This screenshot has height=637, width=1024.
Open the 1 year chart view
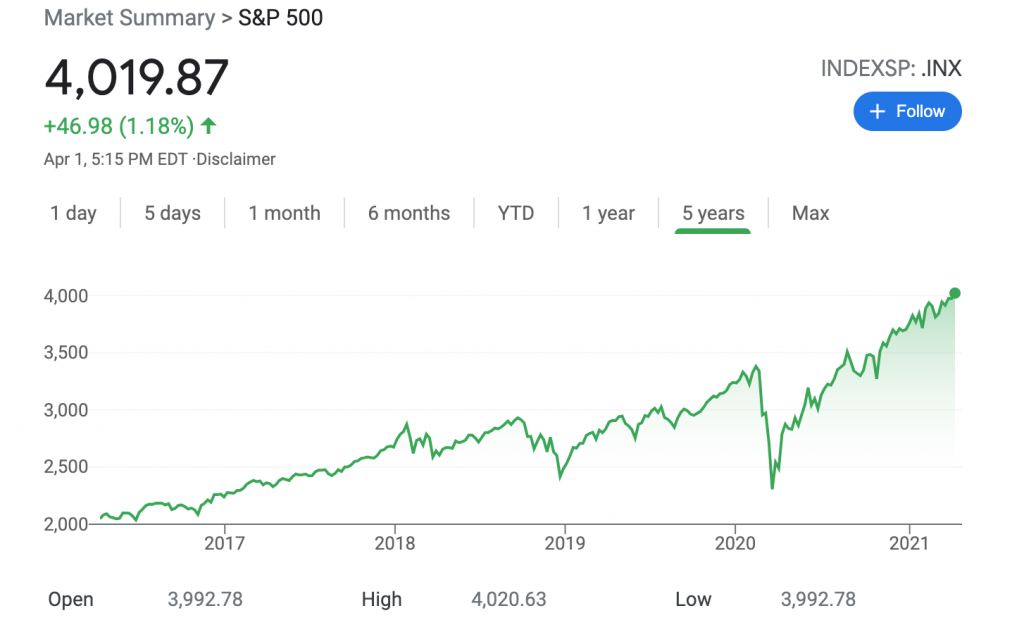(608, 213)
